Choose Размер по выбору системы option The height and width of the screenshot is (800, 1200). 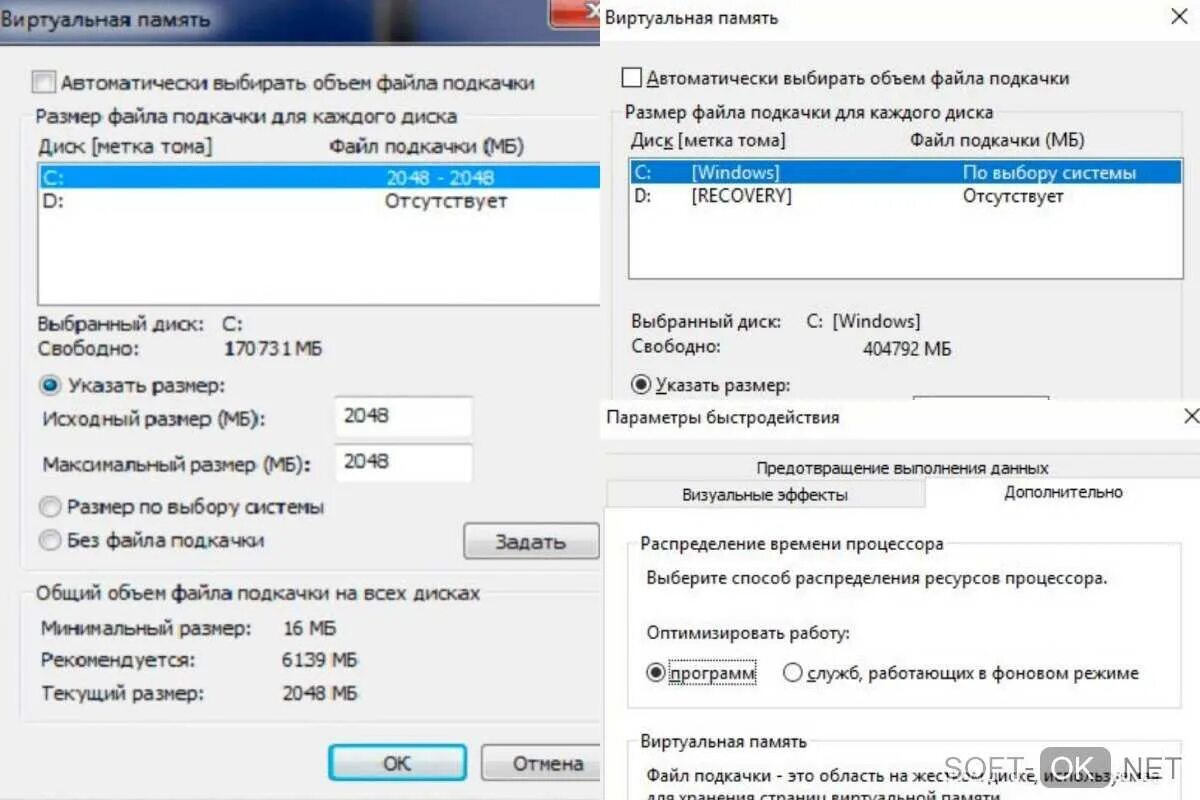click(49, 507)
